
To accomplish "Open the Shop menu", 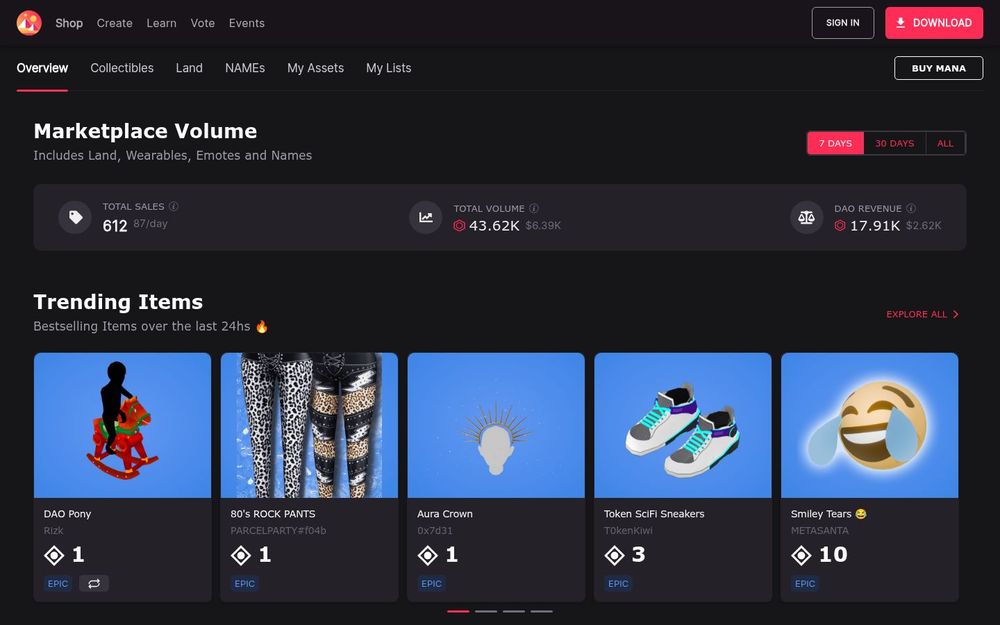I will (69, 23).
